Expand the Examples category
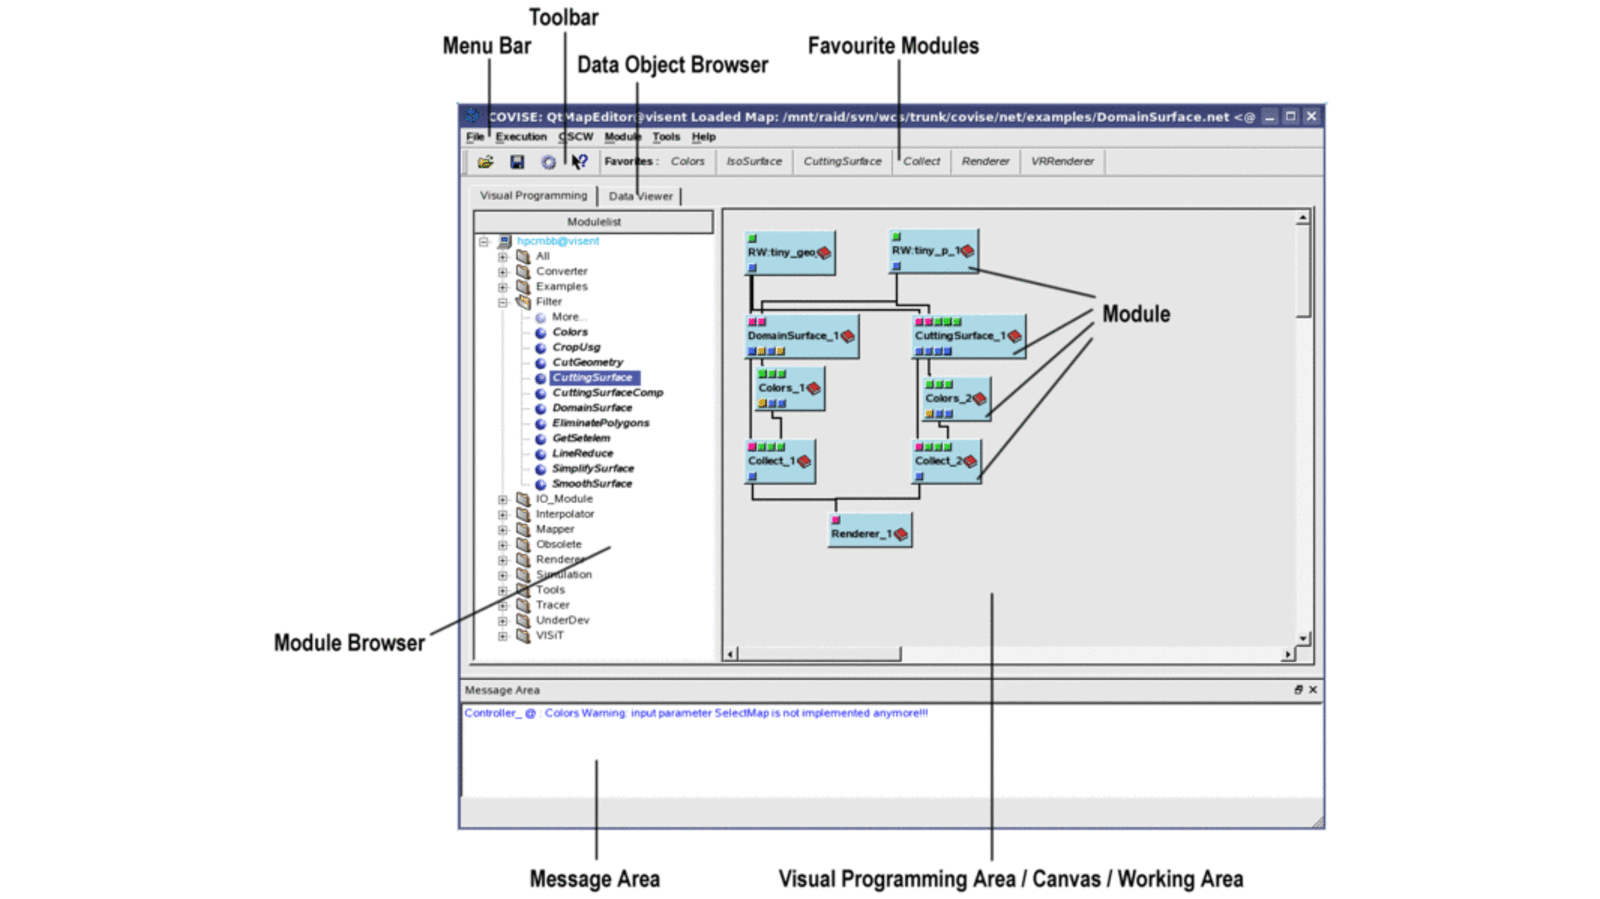 (x=503, y=287)
